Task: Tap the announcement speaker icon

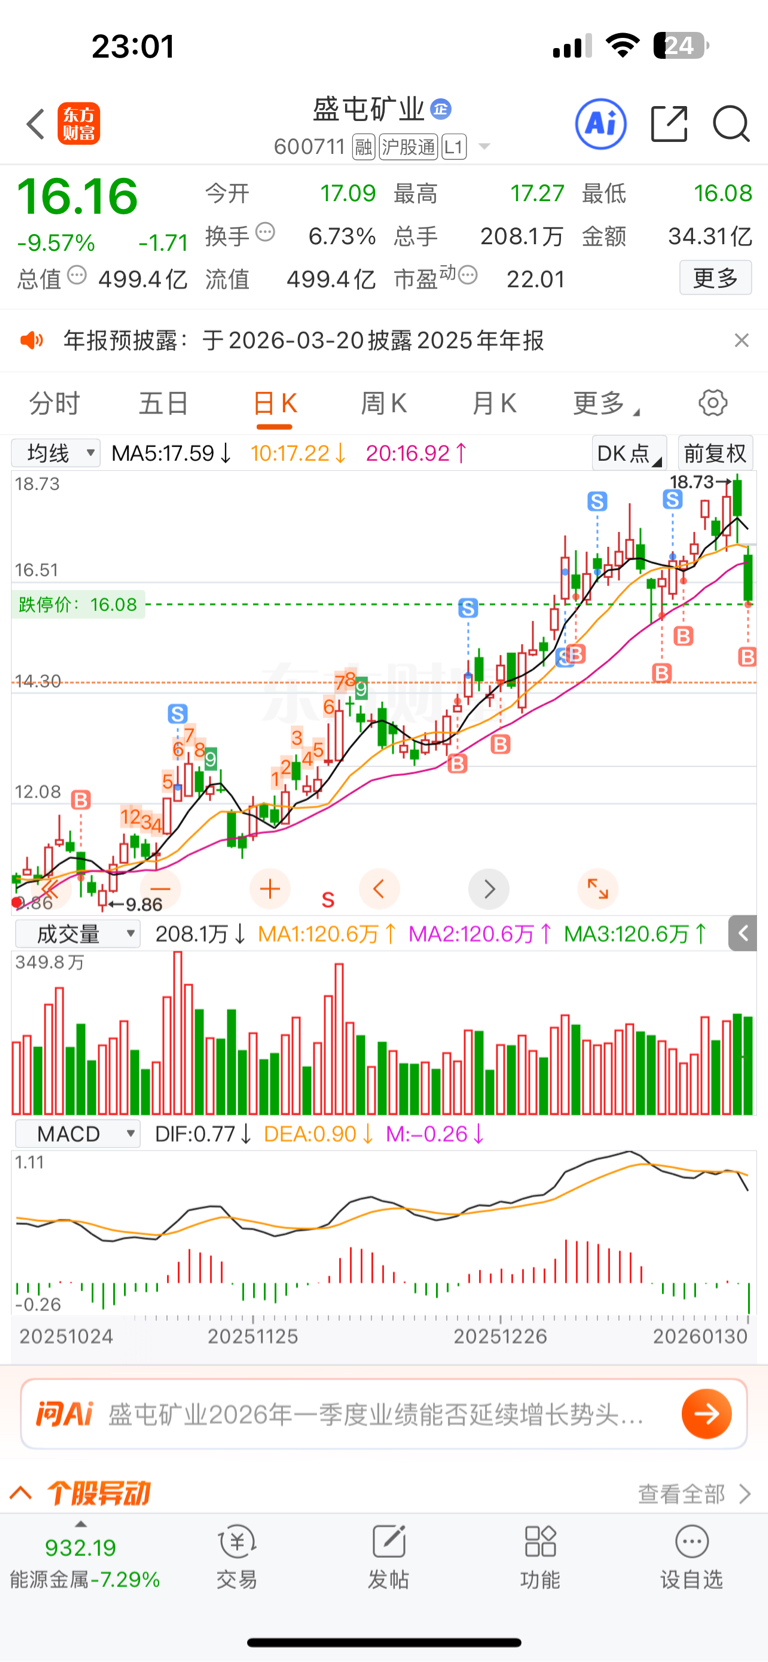Action: [x=32, y=340]
